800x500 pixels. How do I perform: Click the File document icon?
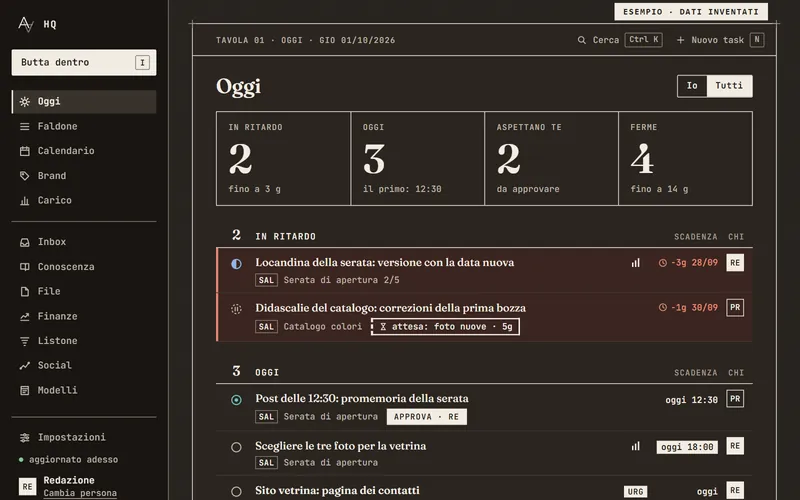click(x=24, y=291)
